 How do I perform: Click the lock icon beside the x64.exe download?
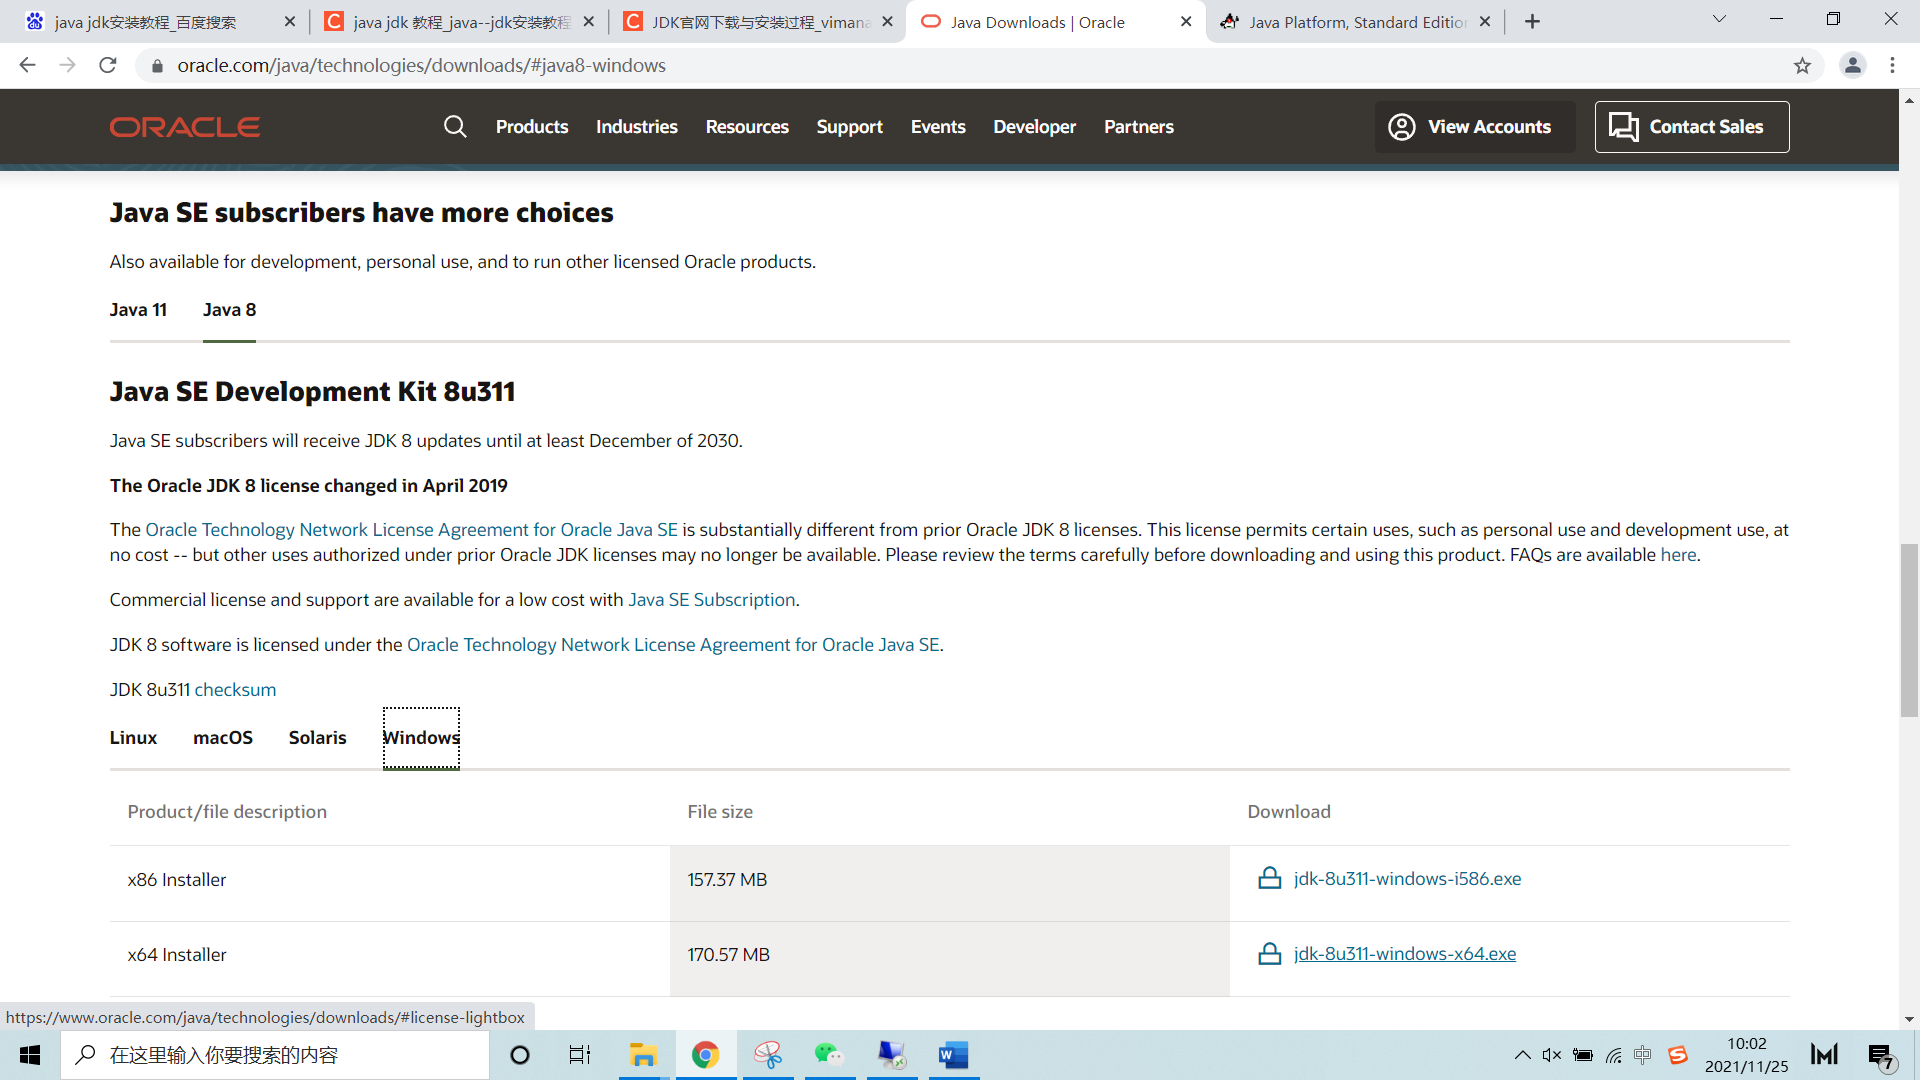(x=1269, y=954)
